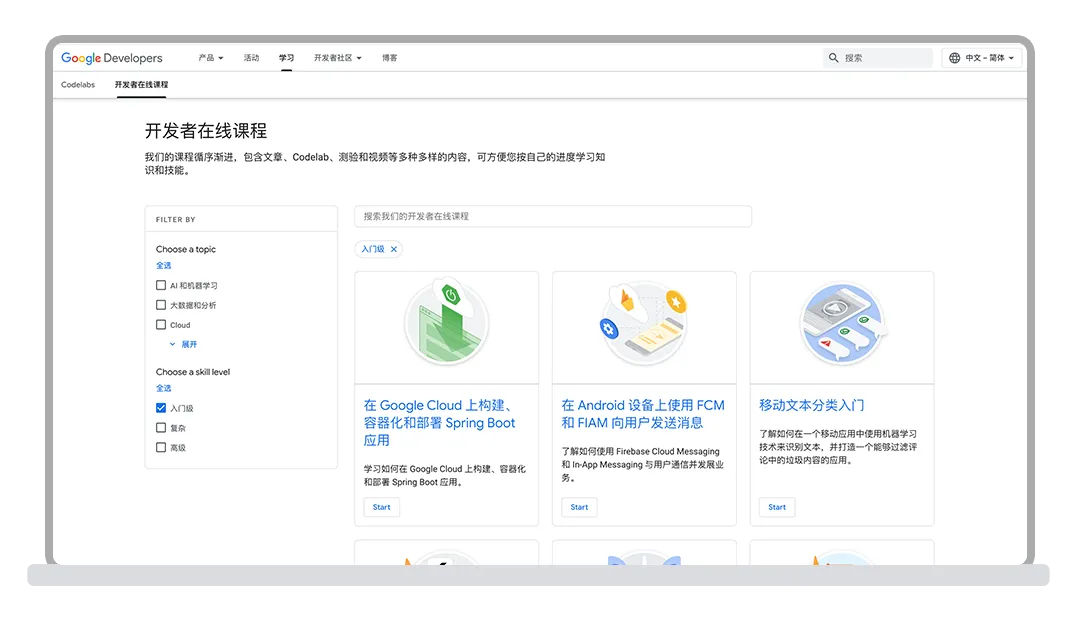This screenshot has height=627, width=1080.
Task: Click 全选 under Choose a skill level
Action: (x=163, y=388)
